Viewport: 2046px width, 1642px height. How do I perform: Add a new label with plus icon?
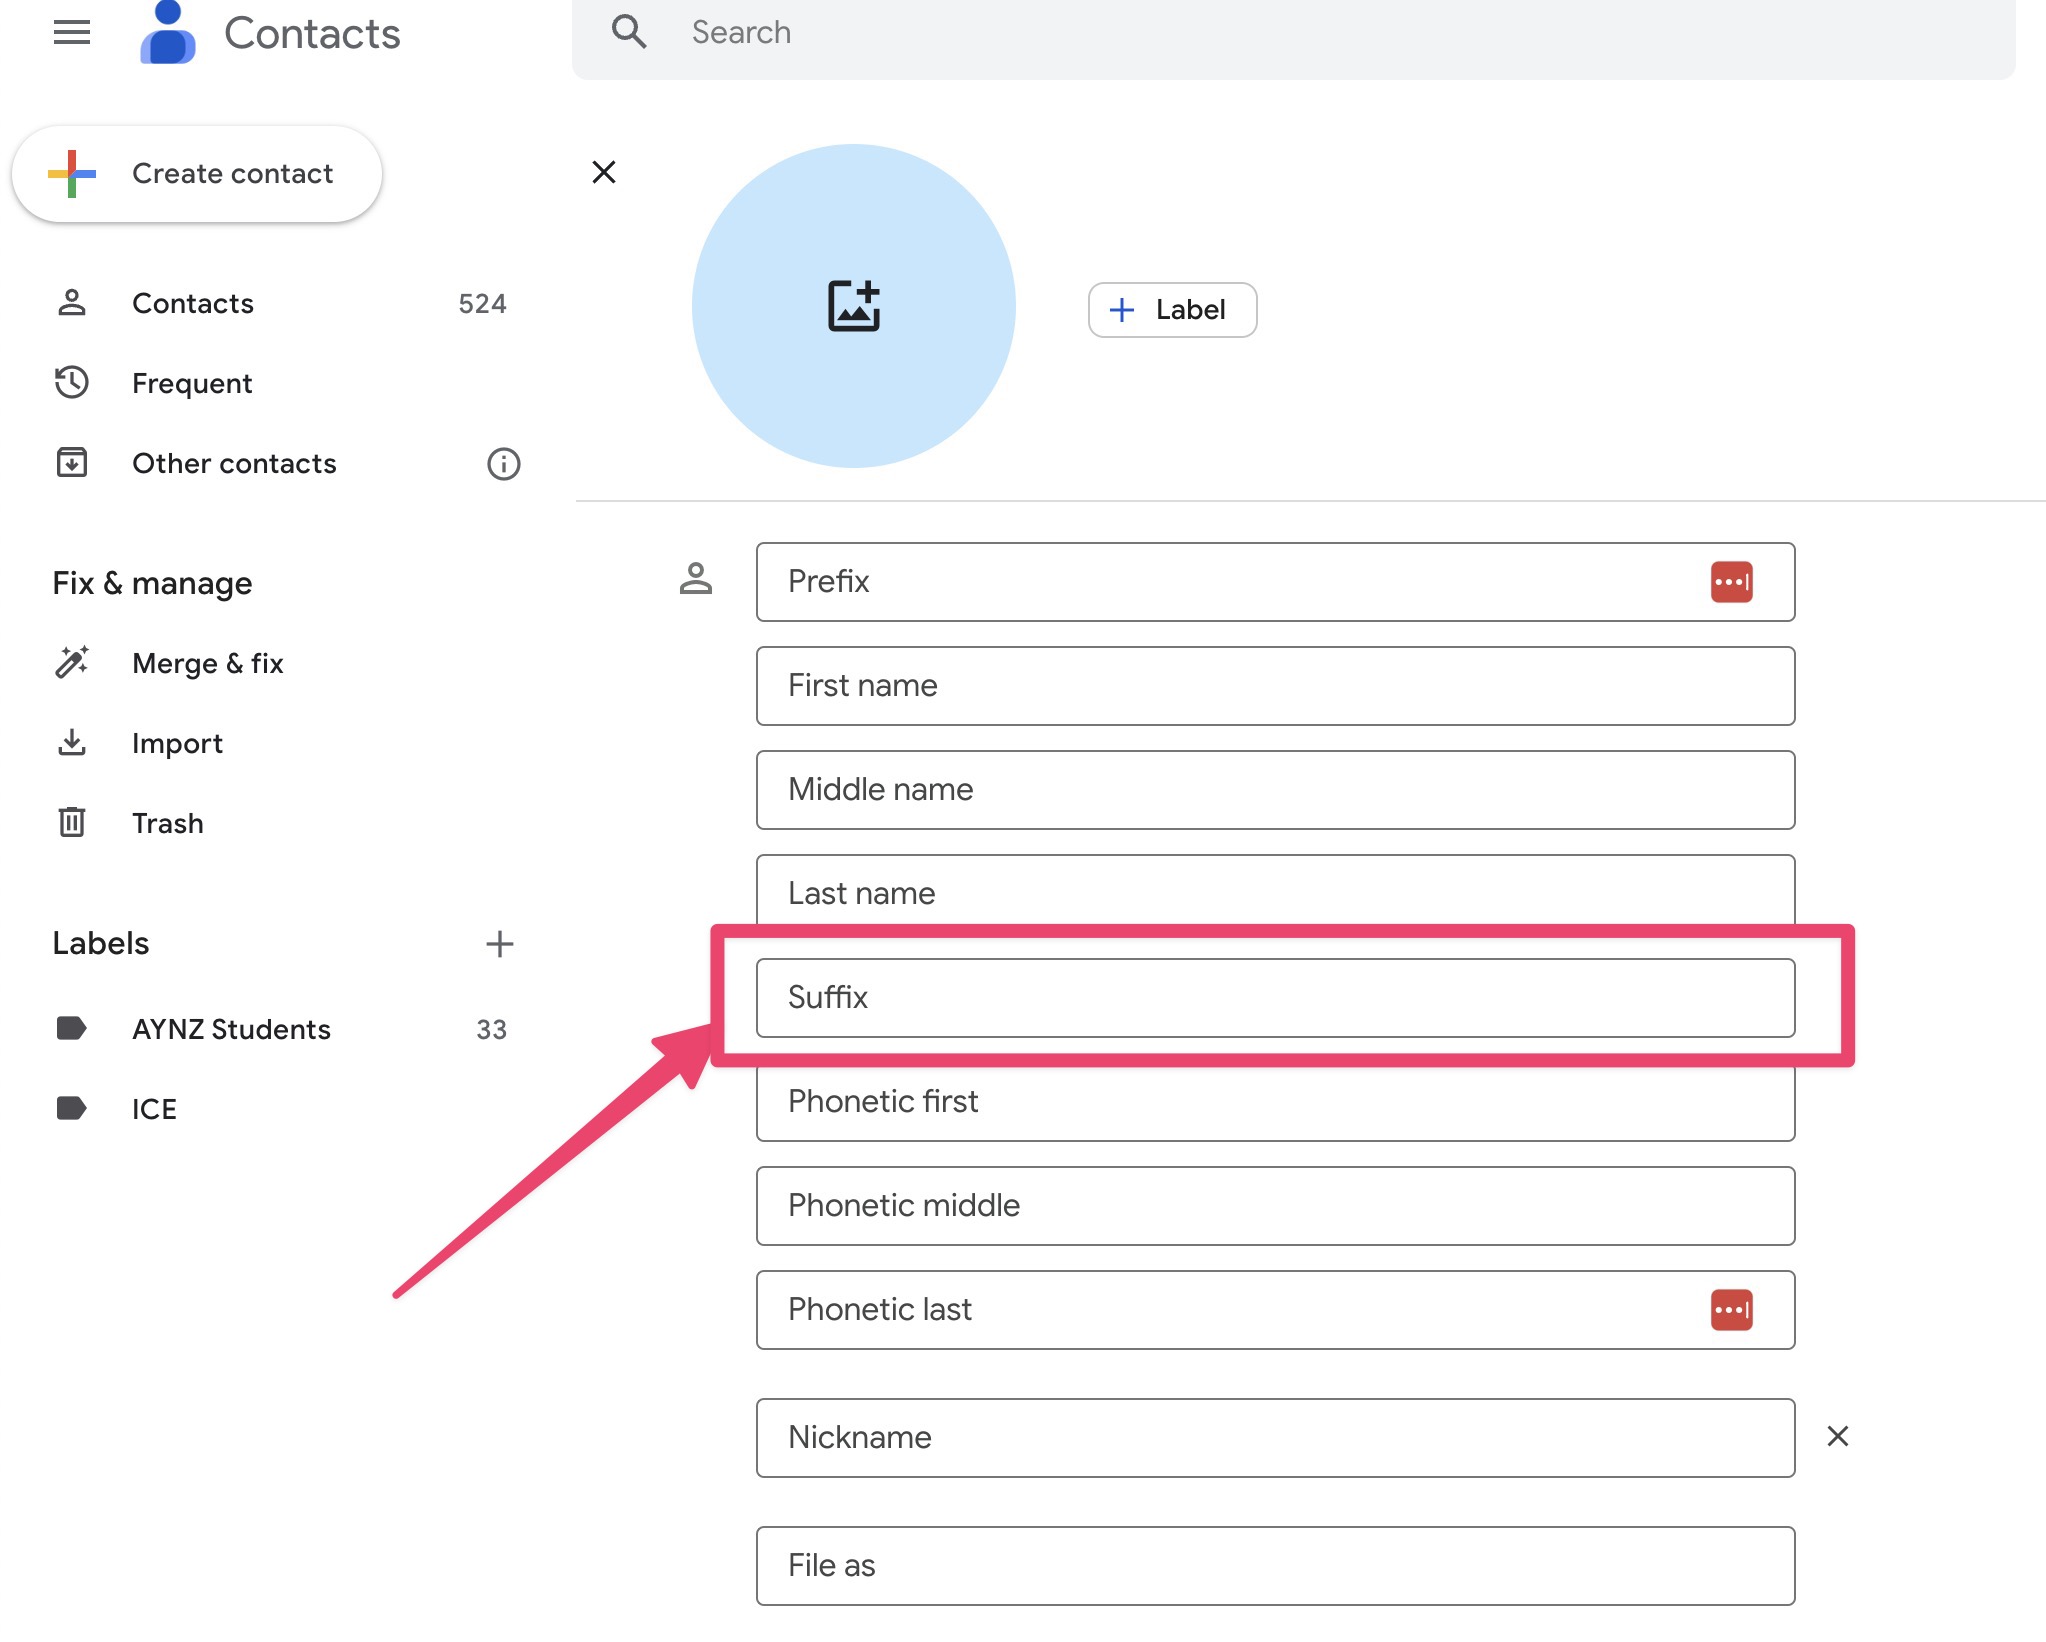coord(499,943)
